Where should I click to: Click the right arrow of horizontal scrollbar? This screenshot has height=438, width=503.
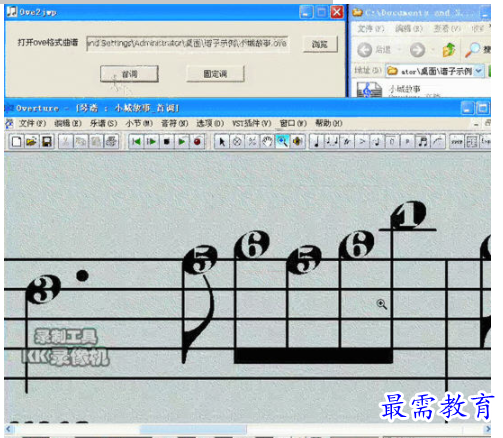click(487, 429)
